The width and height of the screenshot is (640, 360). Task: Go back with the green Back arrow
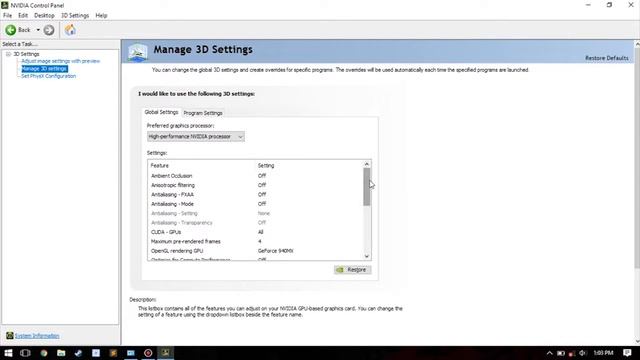[x=11, y=30]
